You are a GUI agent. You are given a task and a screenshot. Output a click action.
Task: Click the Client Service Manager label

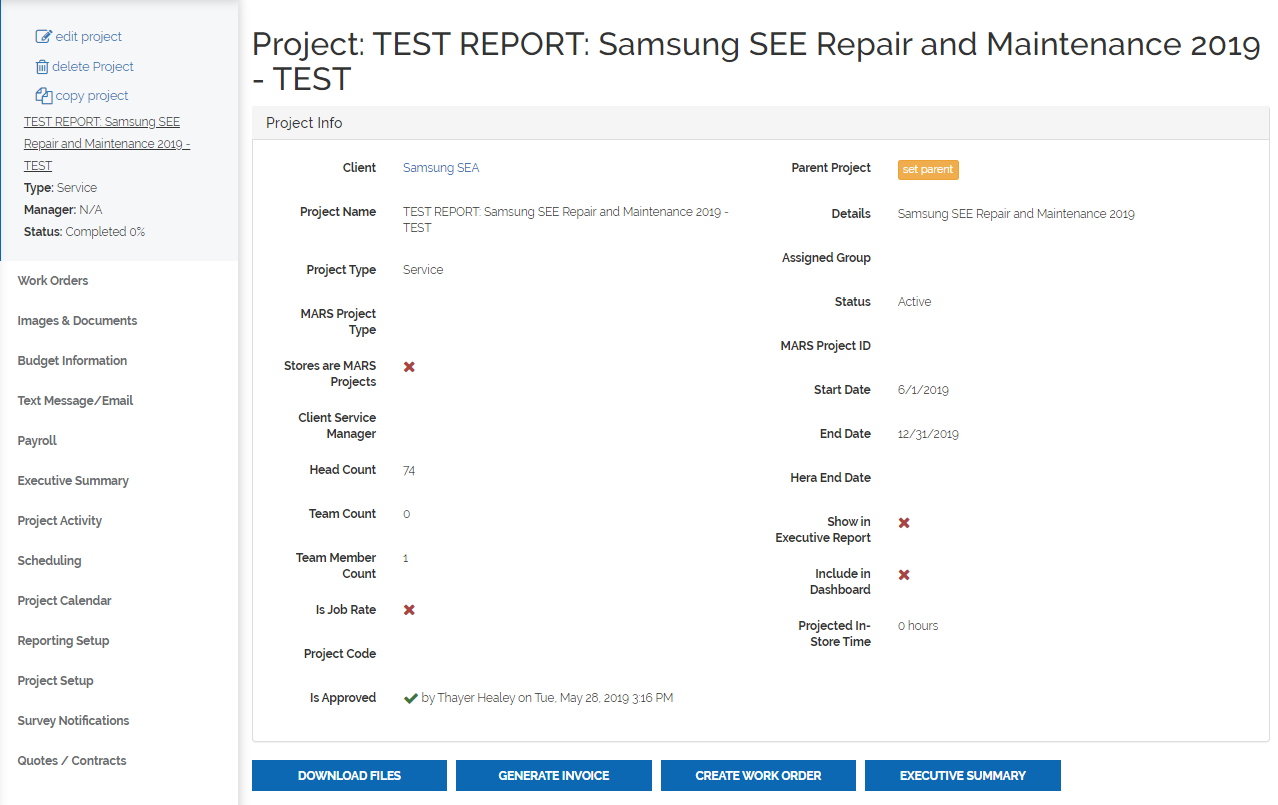coord(337,426)
